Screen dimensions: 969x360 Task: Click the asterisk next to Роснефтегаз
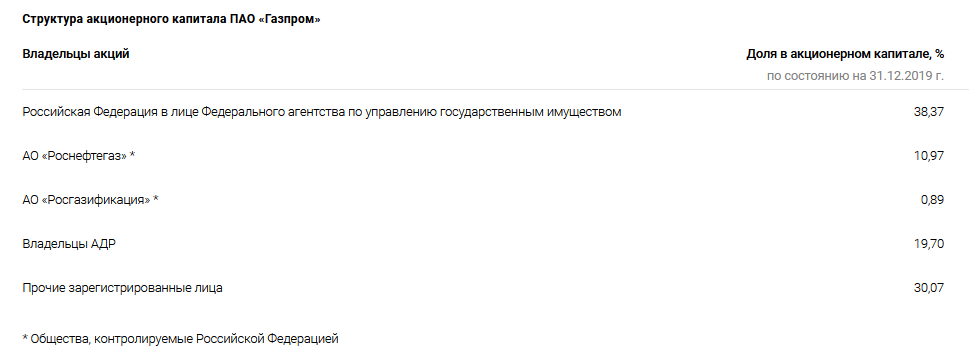point(132,155)
